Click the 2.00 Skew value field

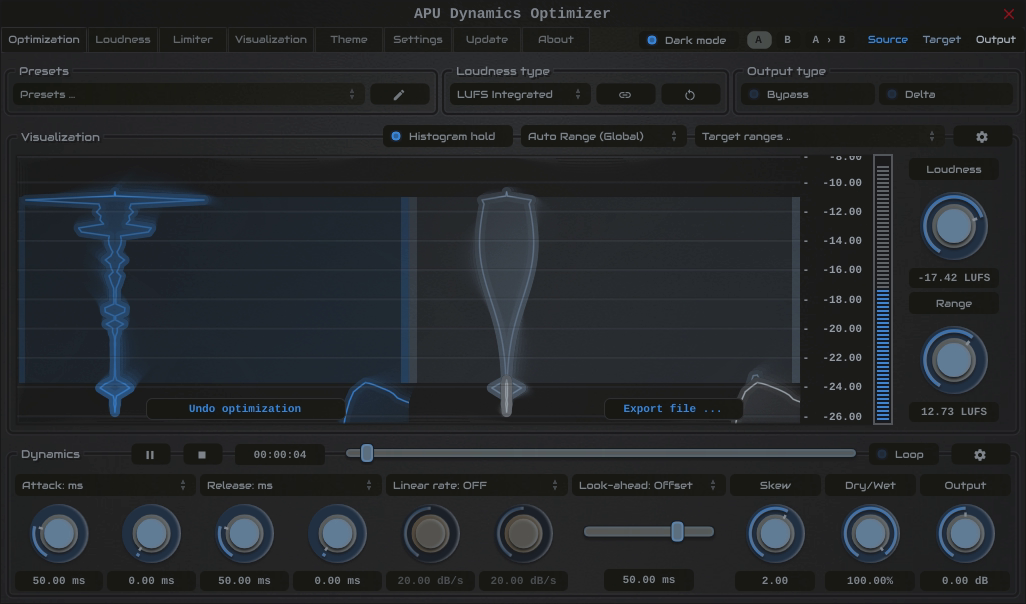775,580
